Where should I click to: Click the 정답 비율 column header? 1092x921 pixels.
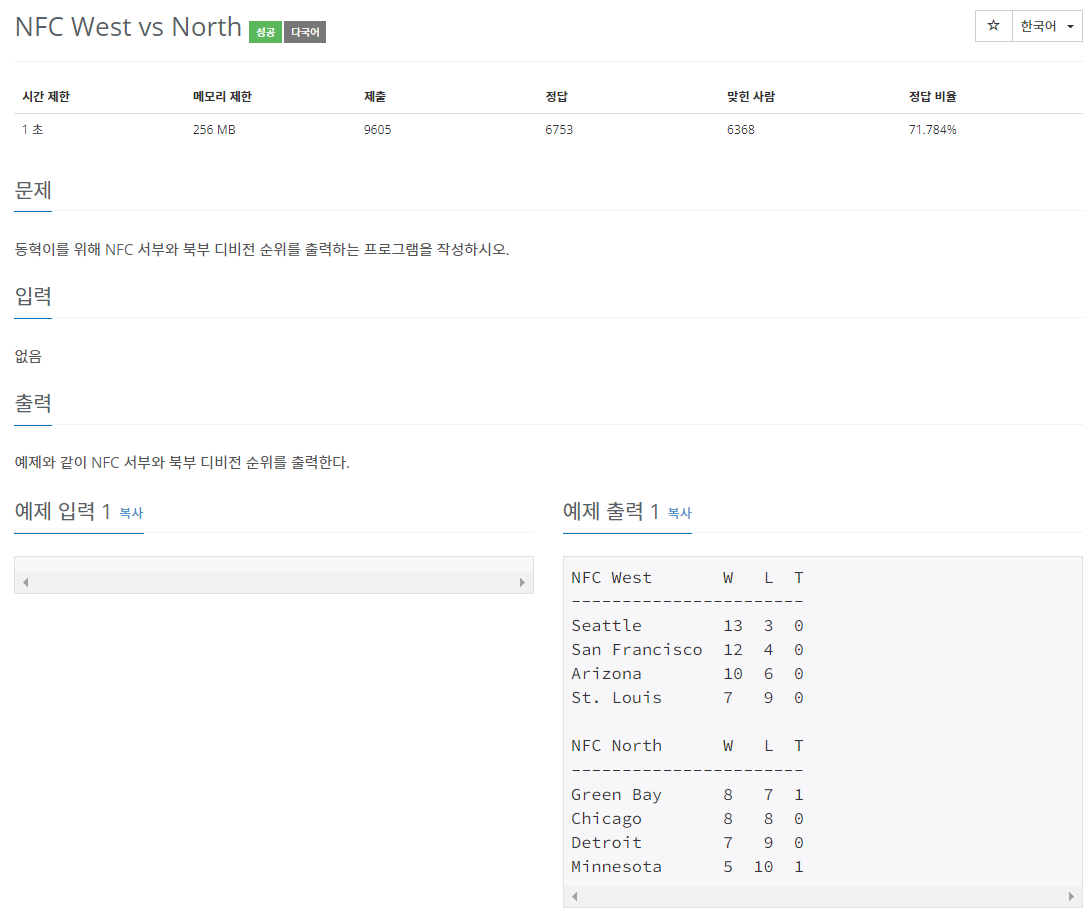[933, 96]
